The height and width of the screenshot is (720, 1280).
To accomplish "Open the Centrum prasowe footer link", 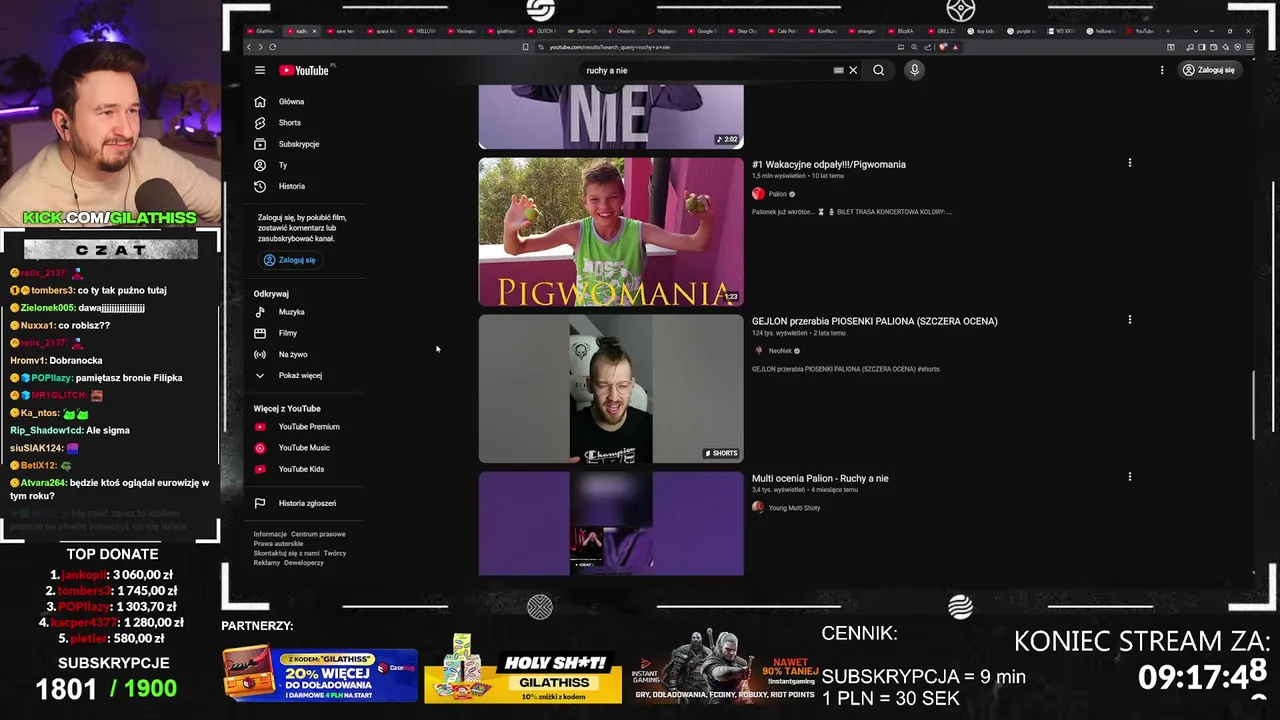I will point(318,534).
